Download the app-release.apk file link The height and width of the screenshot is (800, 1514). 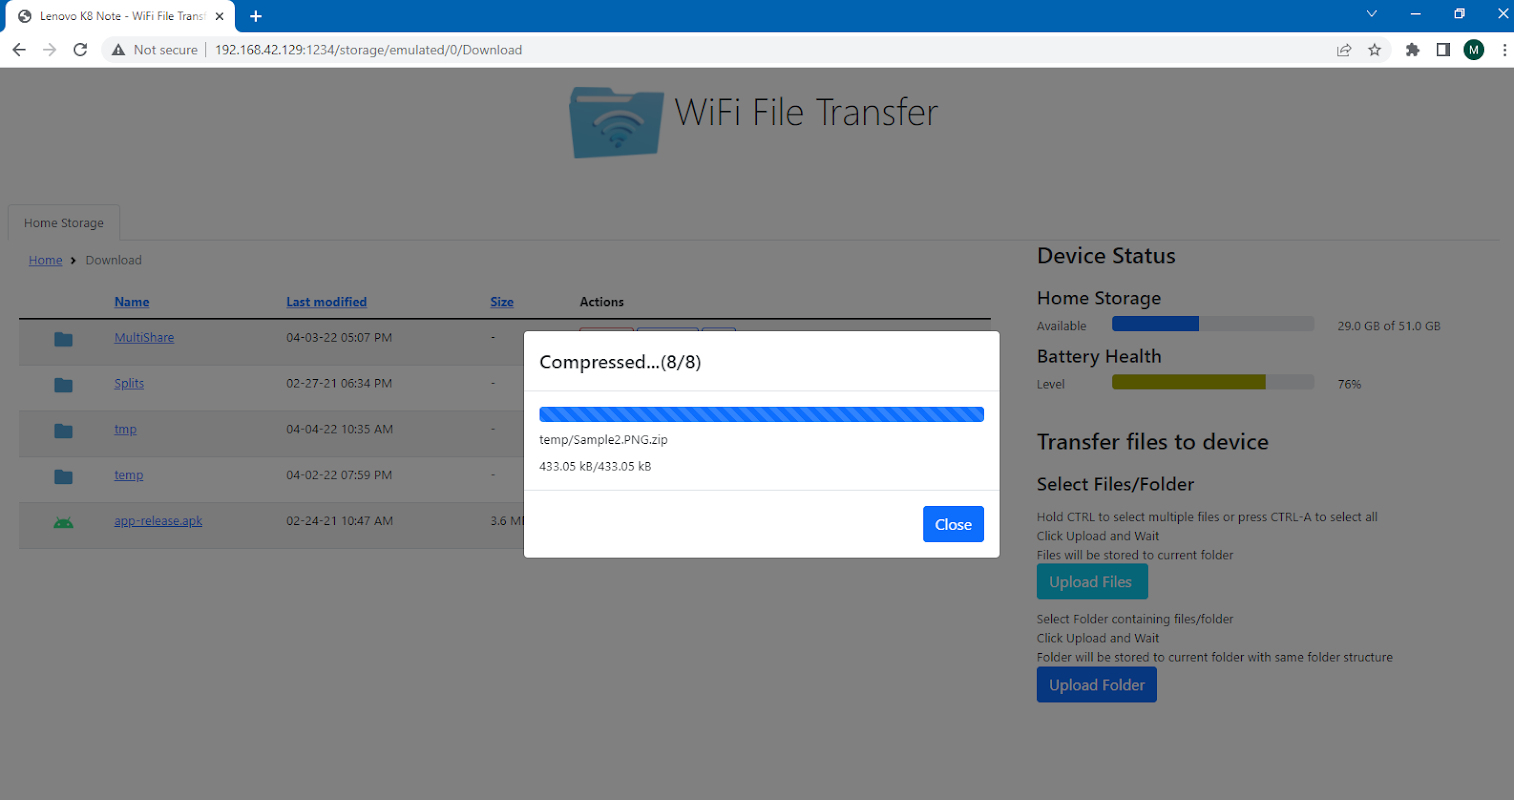pyautogui.click(x=158, y=521)
